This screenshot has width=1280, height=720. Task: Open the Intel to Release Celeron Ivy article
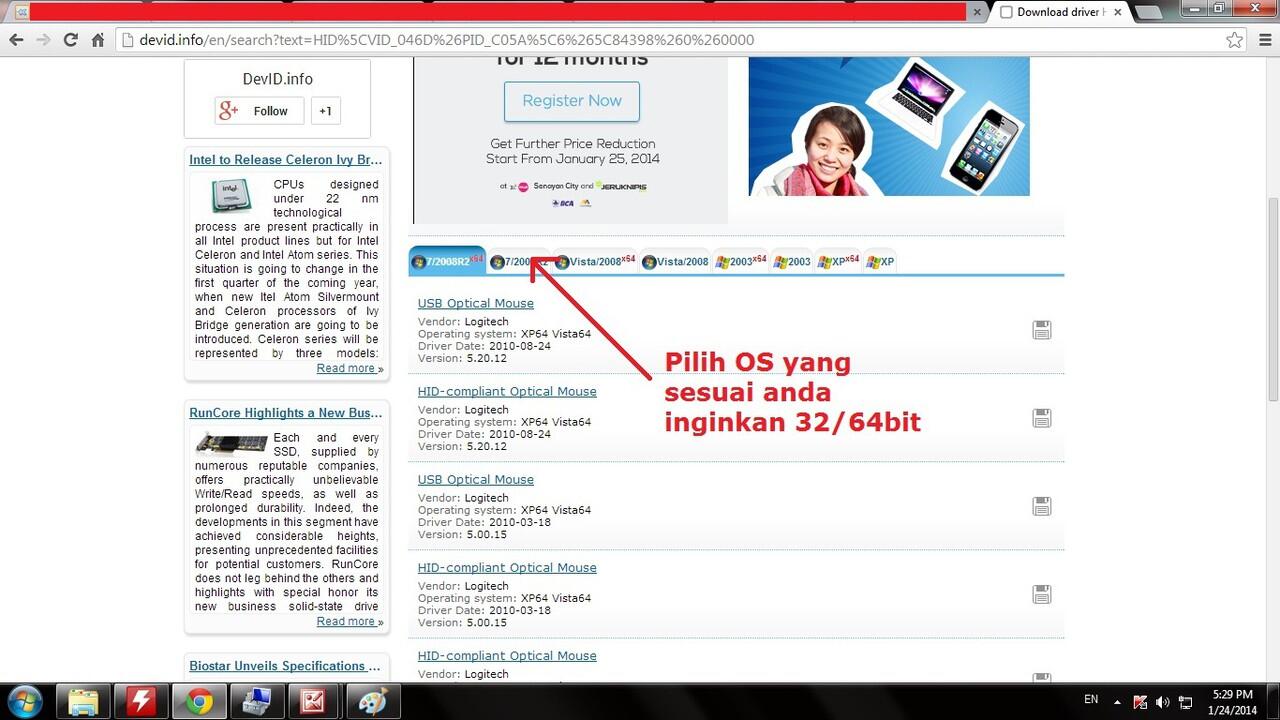point(285,159)
